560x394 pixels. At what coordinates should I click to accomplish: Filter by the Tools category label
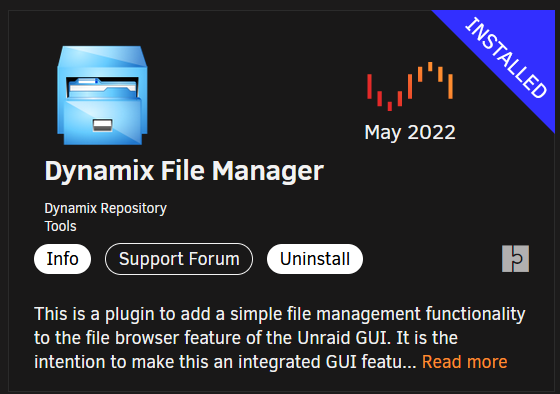pyautogui.click(x=60, y=226)
